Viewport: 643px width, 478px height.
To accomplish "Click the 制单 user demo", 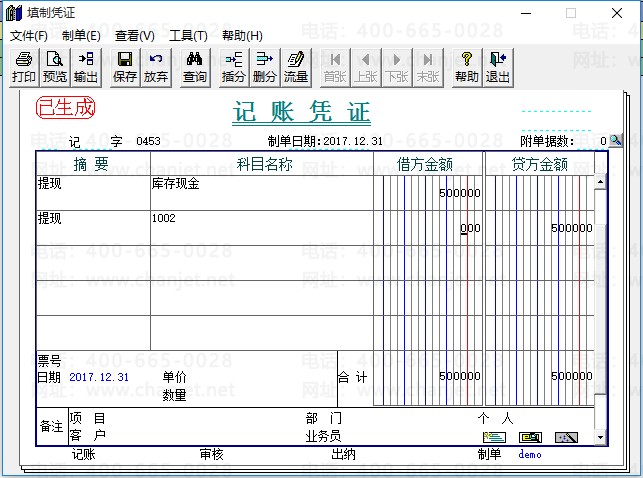I will click(530, 454).
